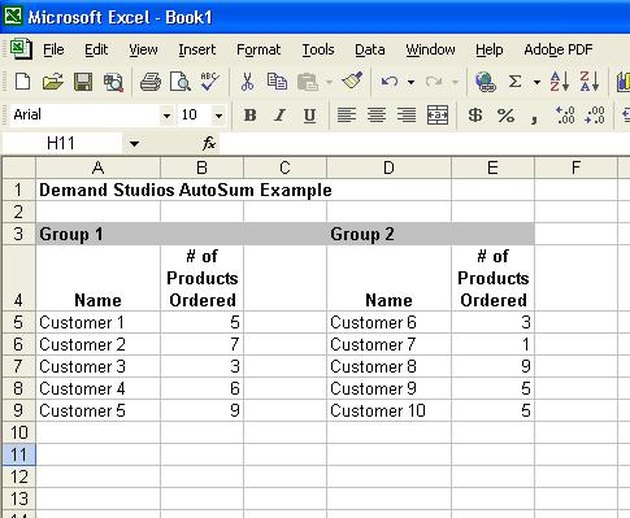
Task: Copy selection icon
Action: click(277, 82)
